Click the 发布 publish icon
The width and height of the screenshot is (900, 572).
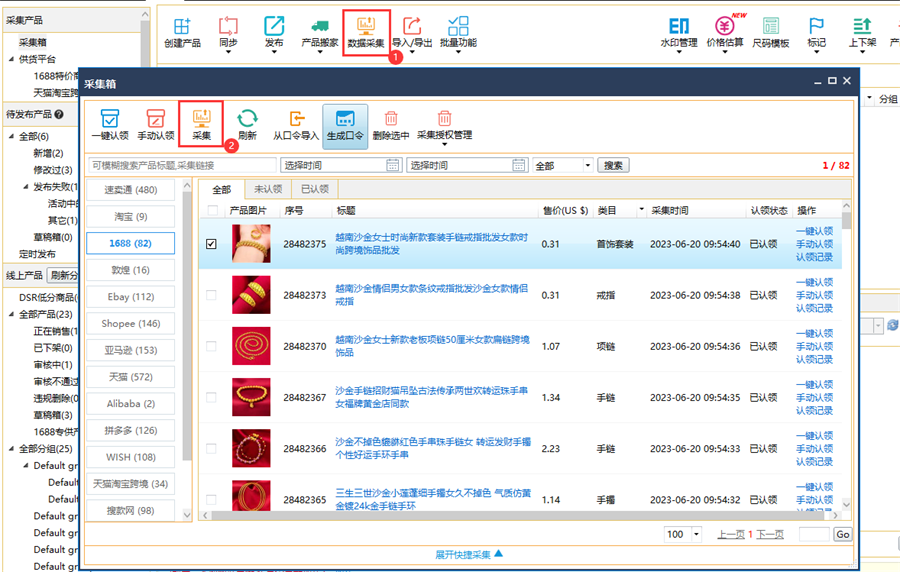[x=274, y=33]
